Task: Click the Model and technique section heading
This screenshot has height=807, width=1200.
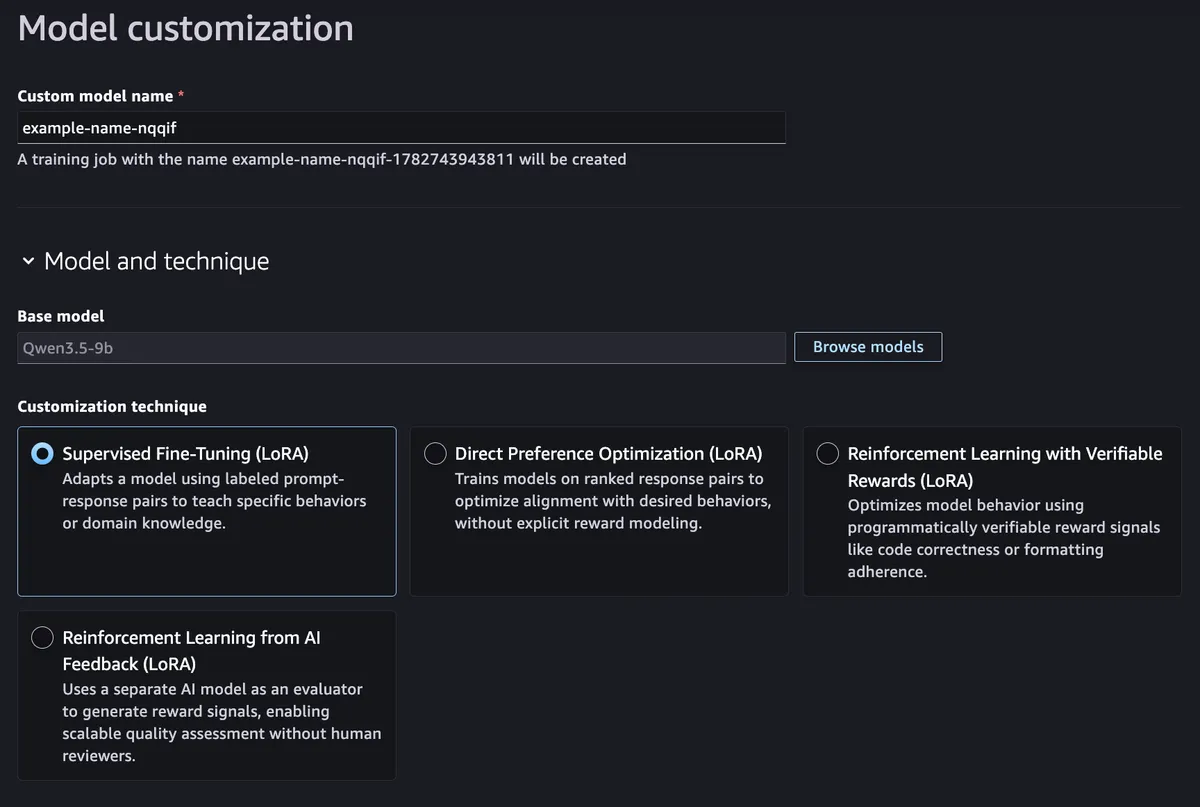Action: [156, 261]
